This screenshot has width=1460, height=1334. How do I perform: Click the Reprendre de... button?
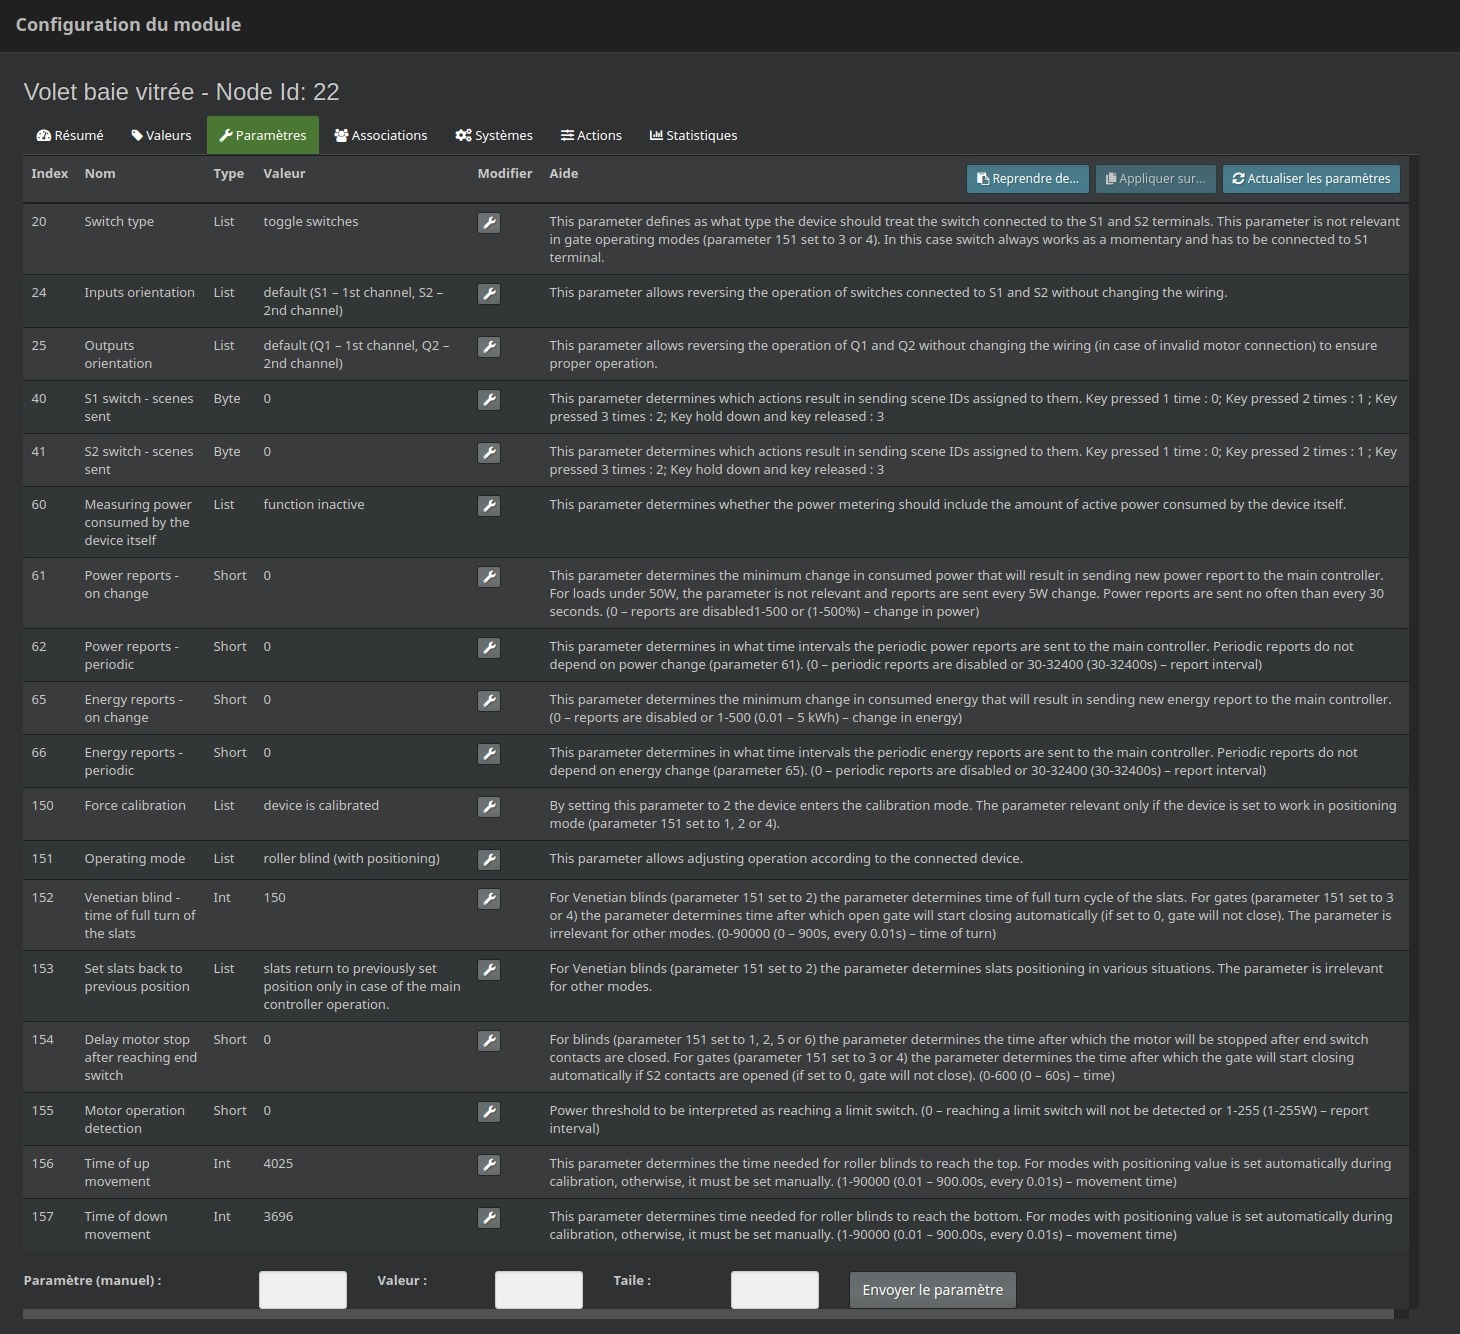[x=1027, y=179]
